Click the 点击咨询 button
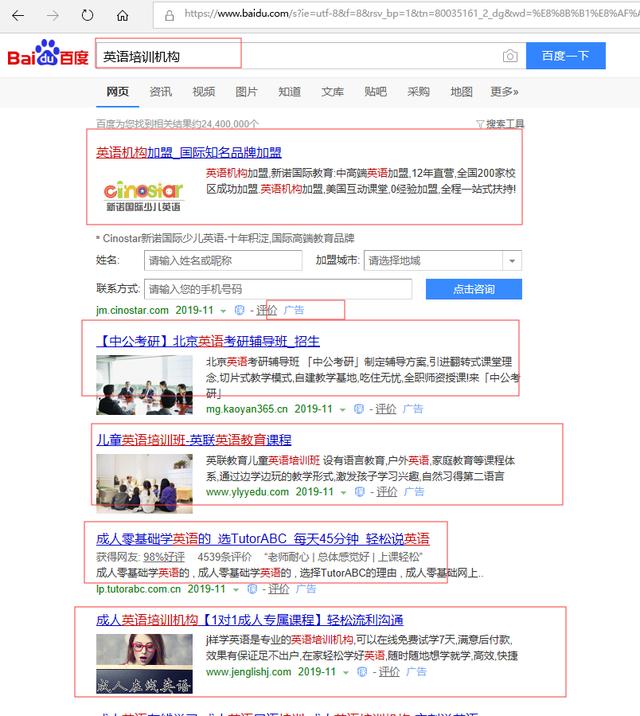The height and width of the screenshot is (716, 640). click(x=474, y=289)
